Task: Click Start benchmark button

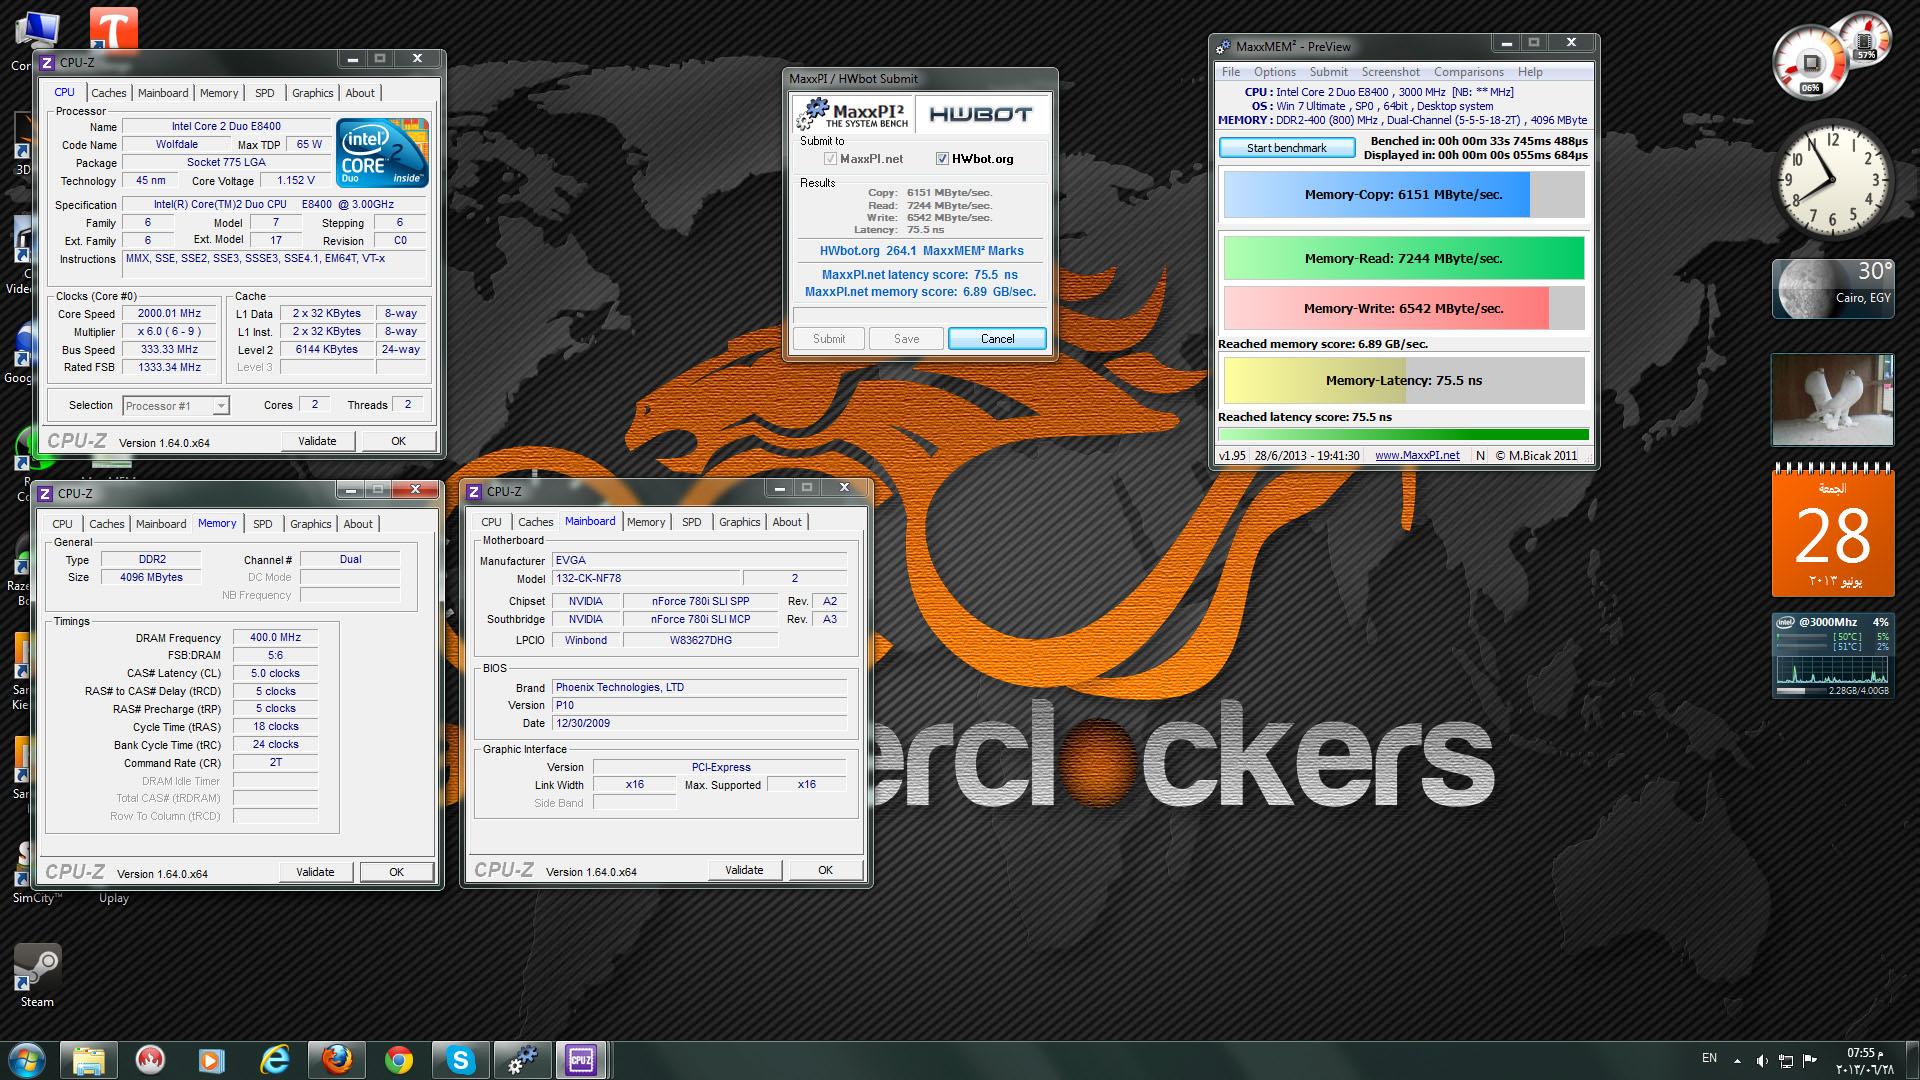Action: pos(1287,148)
